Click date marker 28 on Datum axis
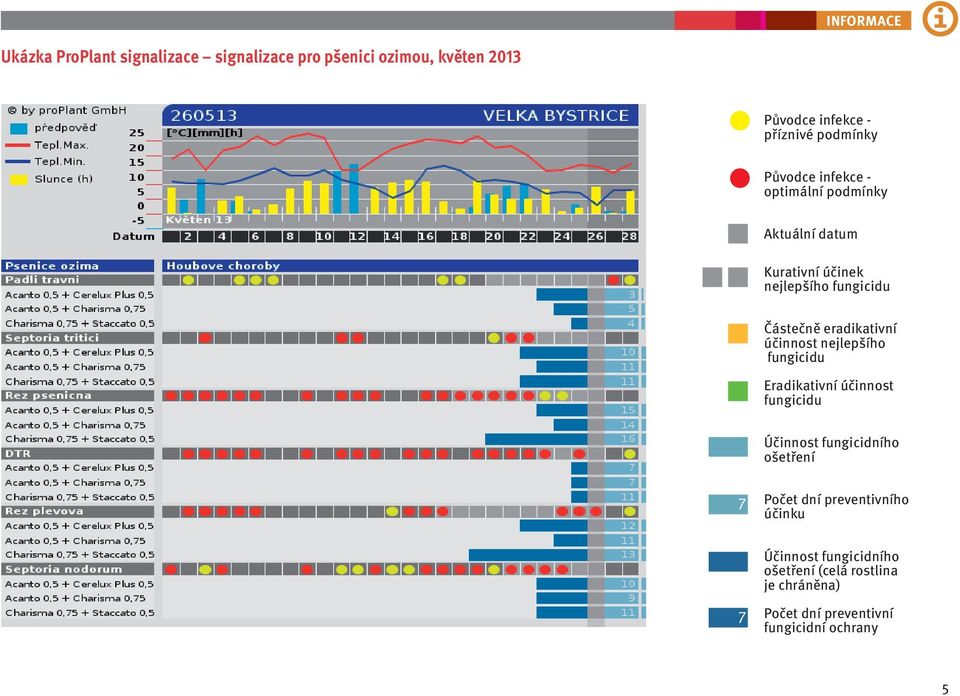Screen dimensions: 960x696 (x=629, y=236)
